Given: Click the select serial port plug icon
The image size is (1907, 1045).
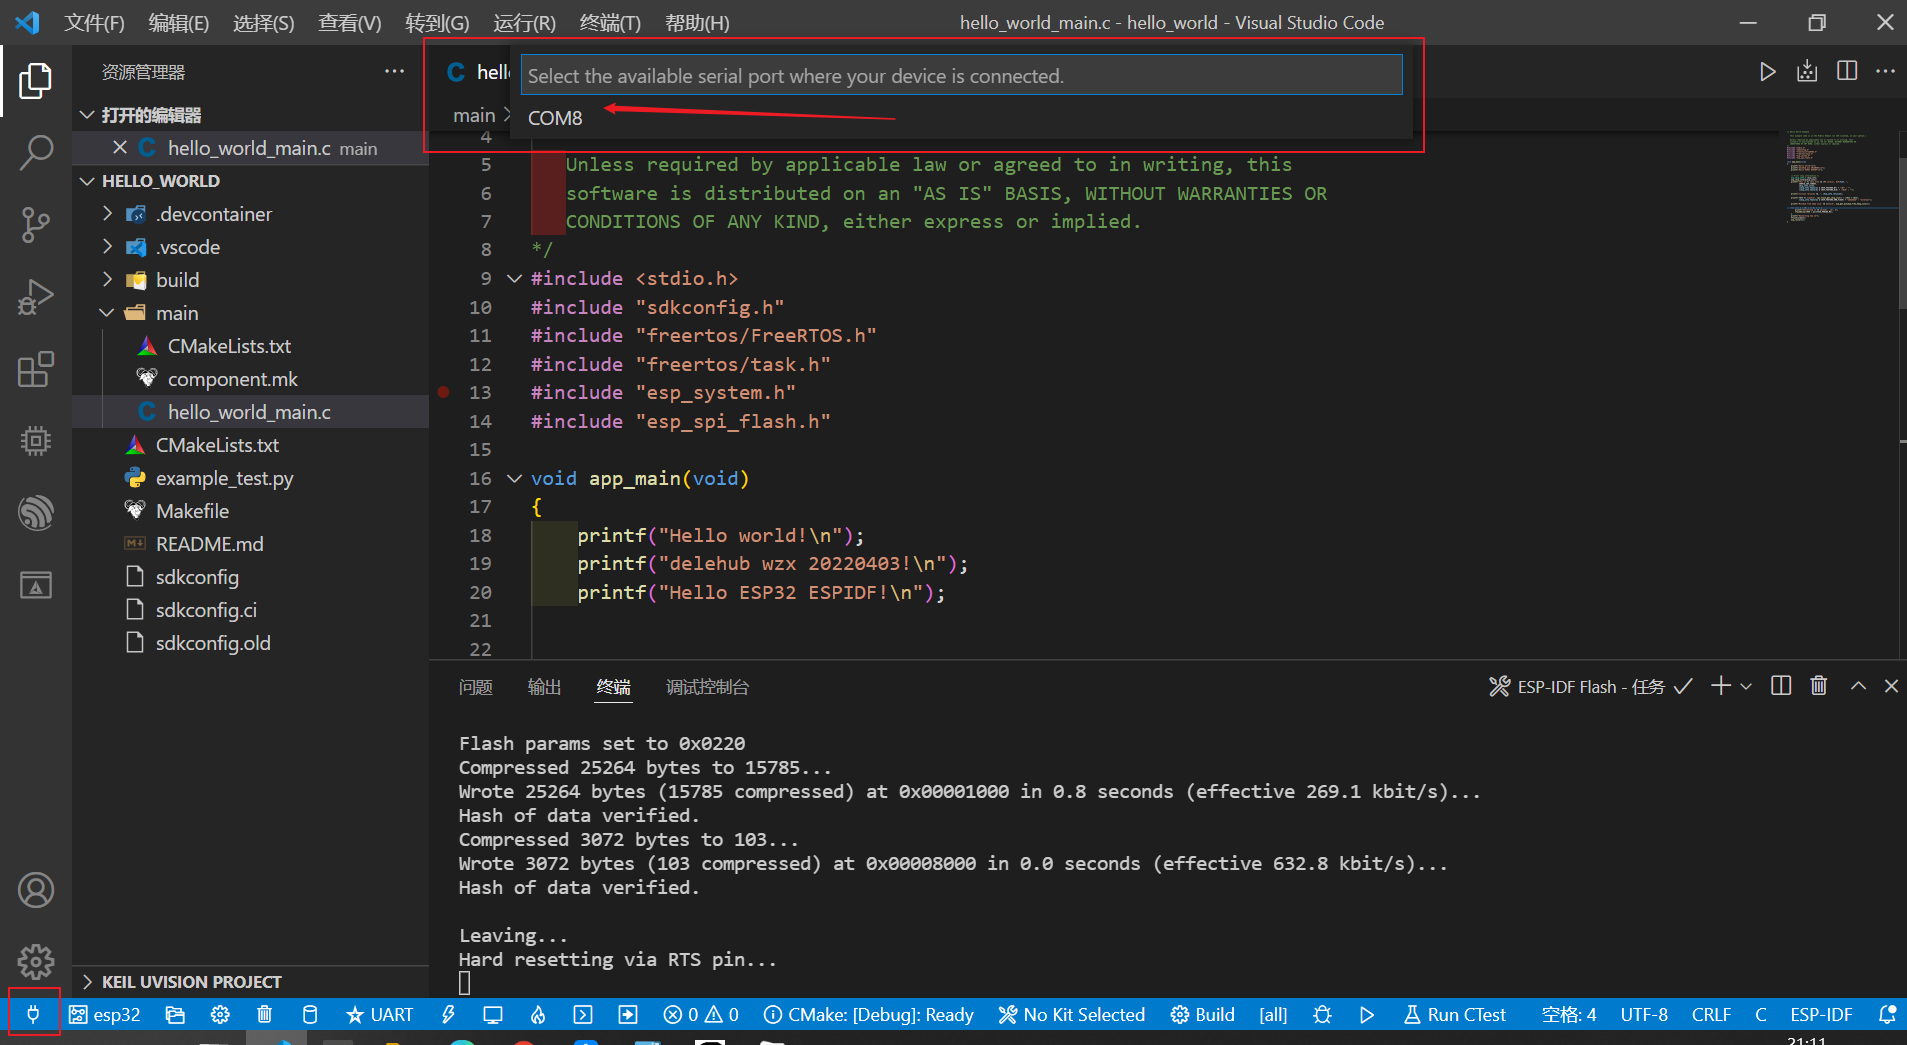Looking at the screenshot, I should [33, 1014].
